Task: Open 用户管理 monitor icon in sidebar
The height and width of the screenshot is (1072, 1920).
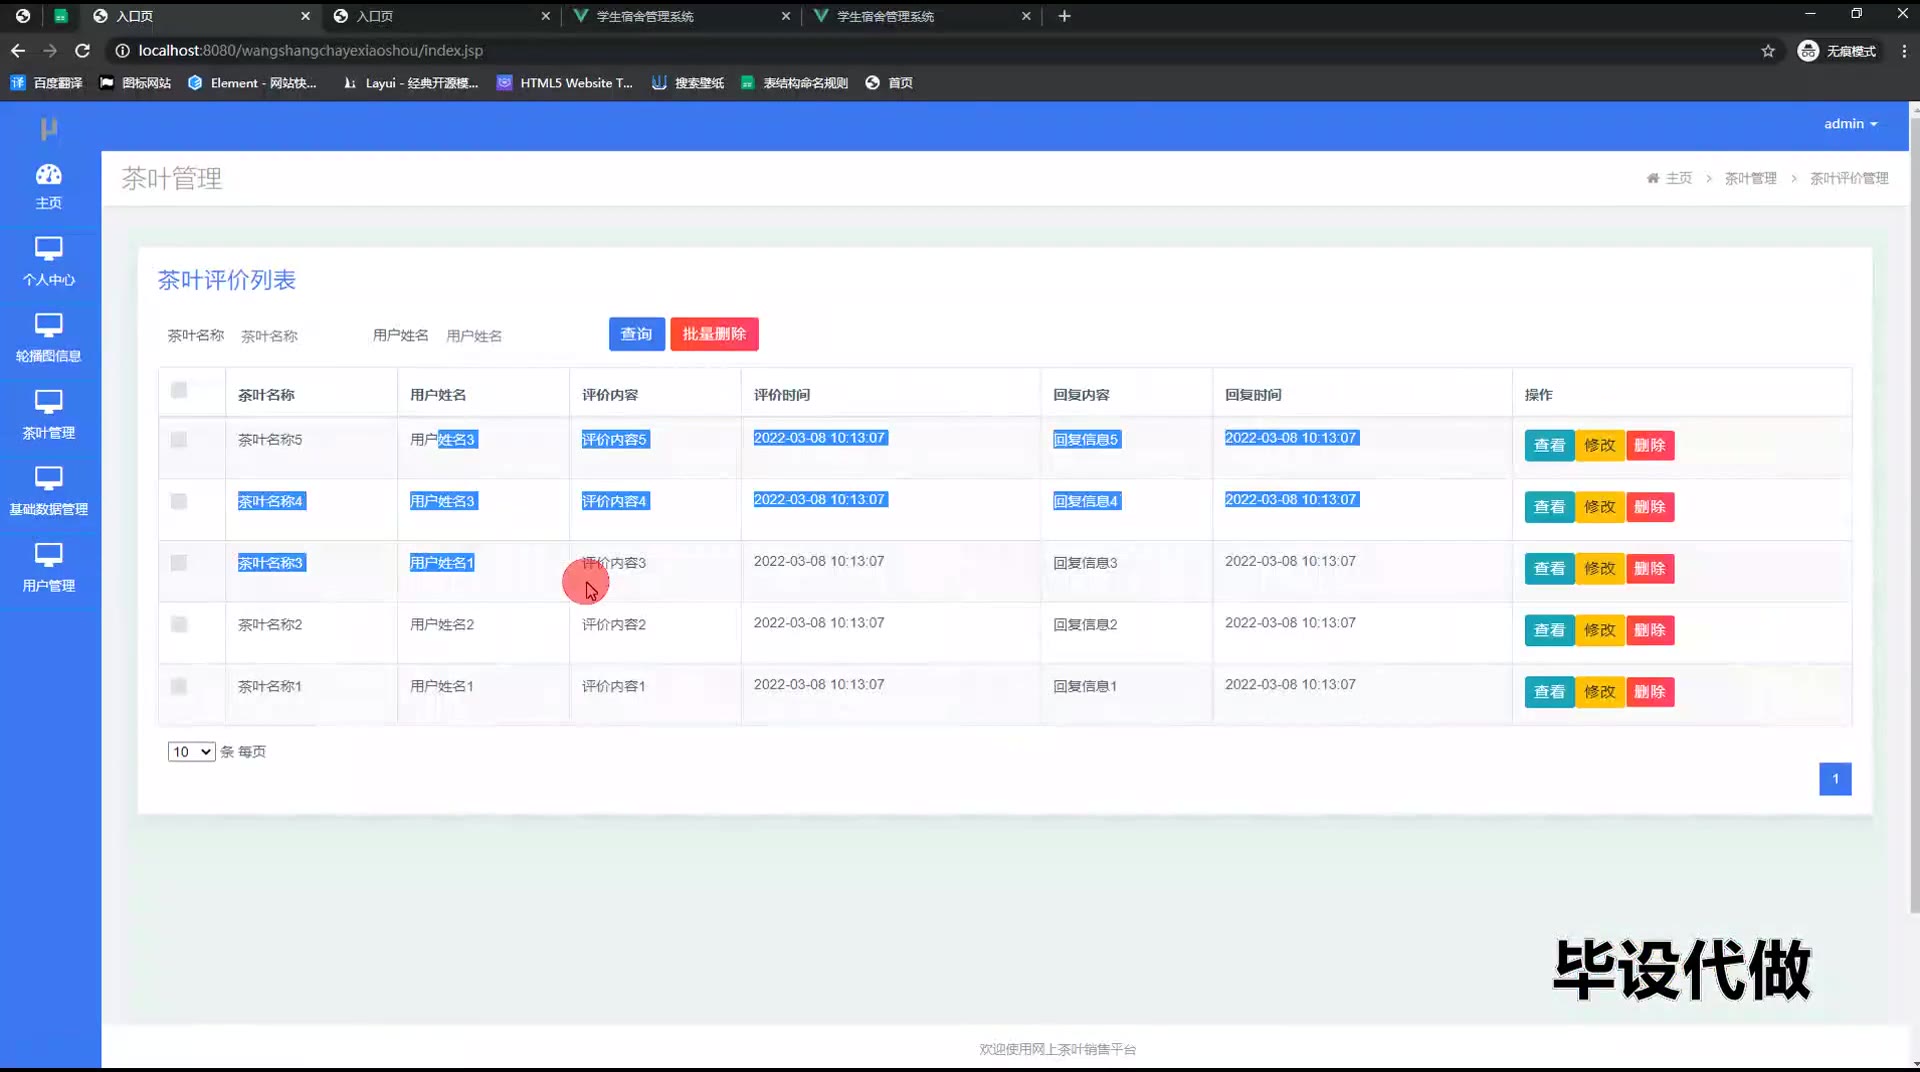Action: click(x=48, y=554)
